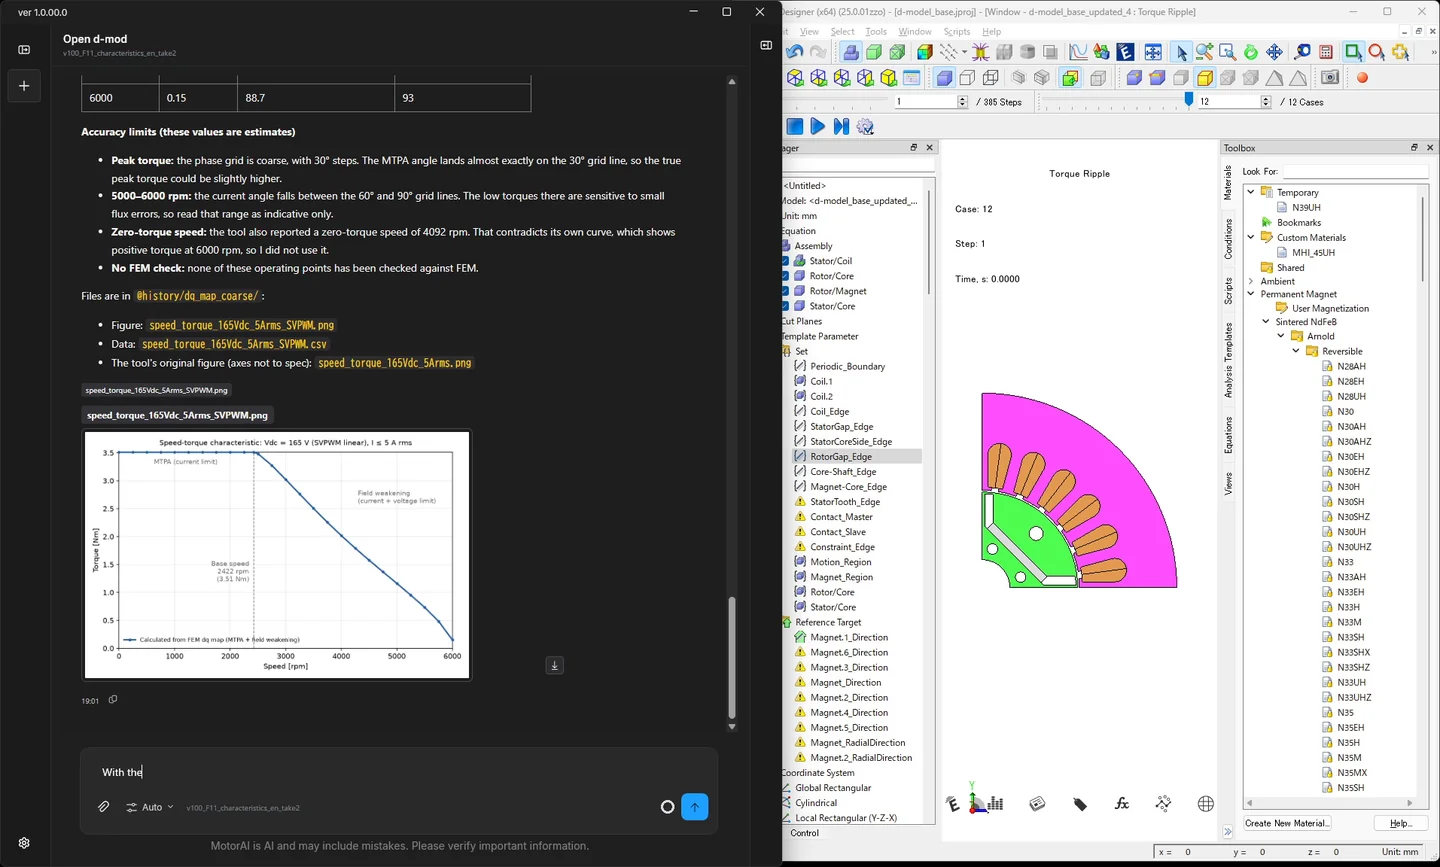Switch to the Conditions side tab
Viewport: 1440px width, 867px height.
pyautogui.click(x=1229, y=239)
